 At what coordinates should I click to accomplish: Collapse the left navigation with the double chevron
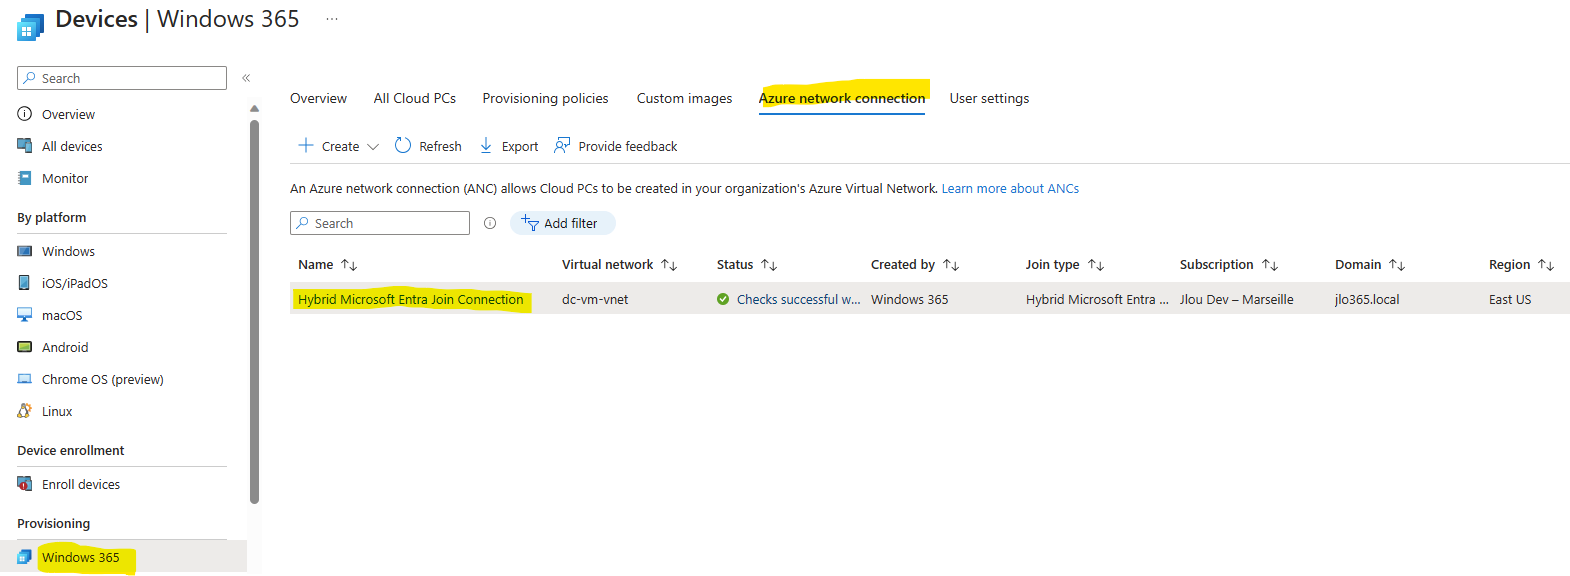(246, 78)
